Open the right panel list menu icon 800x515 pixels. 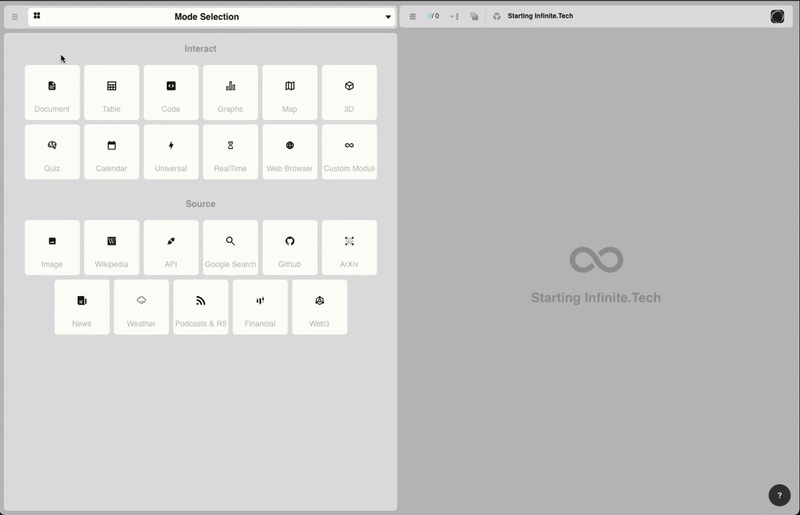click(412, 16)
